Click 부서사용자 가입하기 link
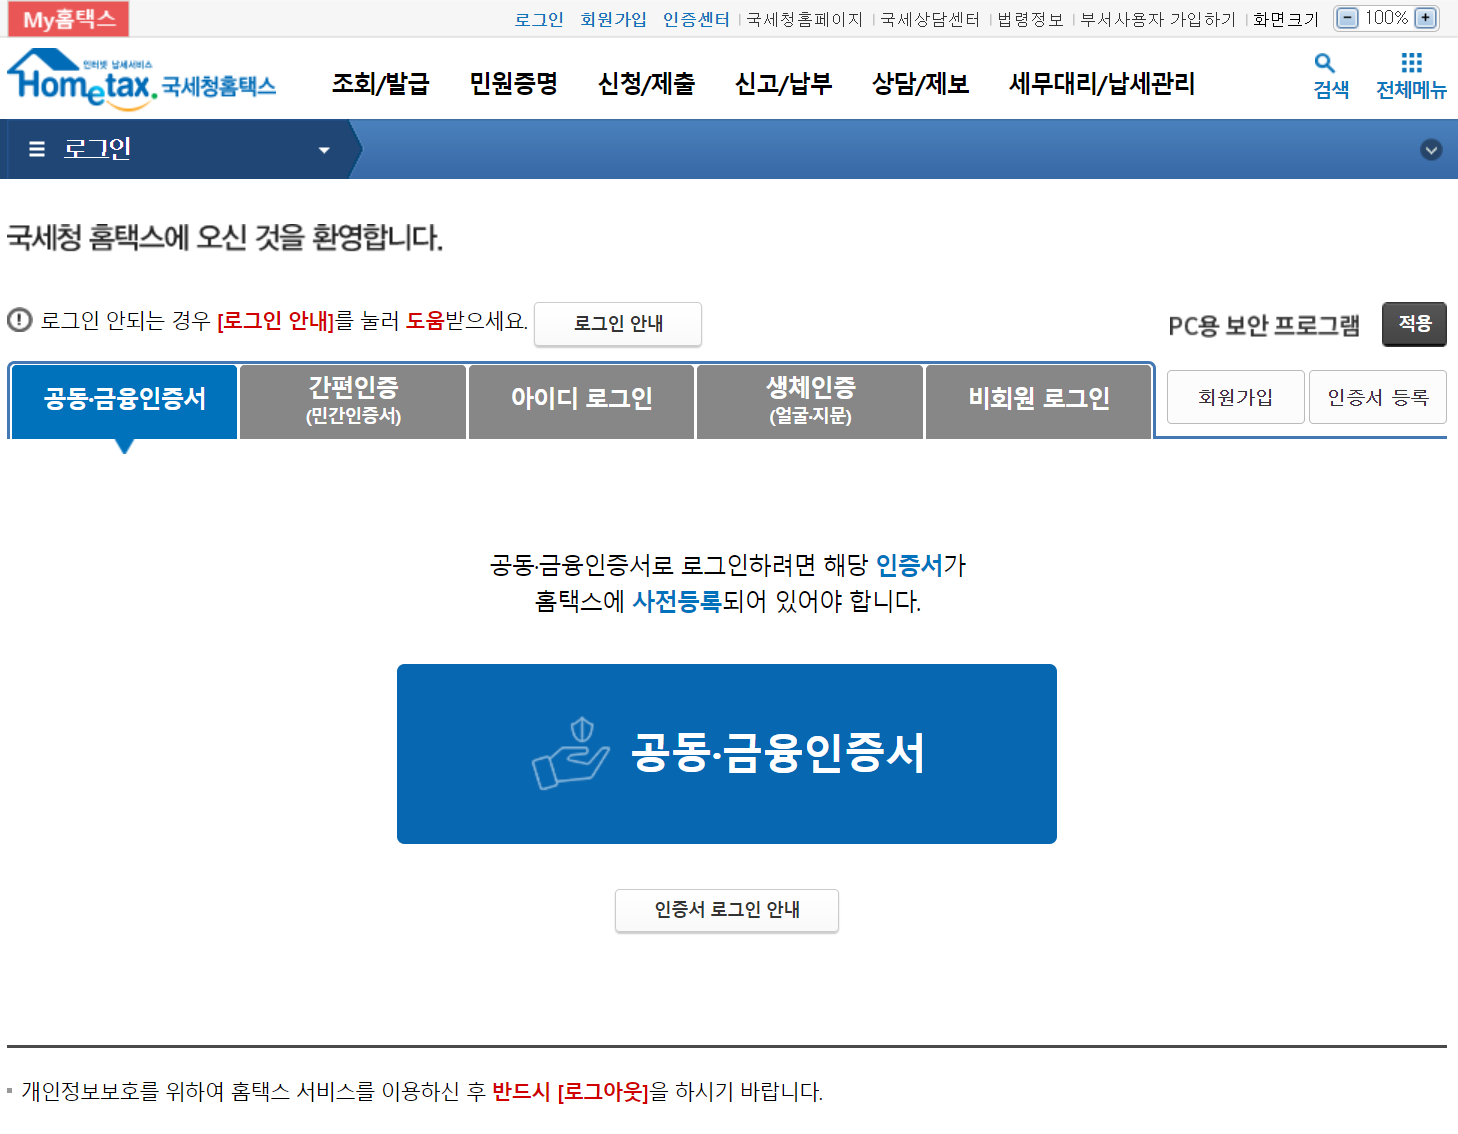The image size is (1458, 1134). 1158,19
